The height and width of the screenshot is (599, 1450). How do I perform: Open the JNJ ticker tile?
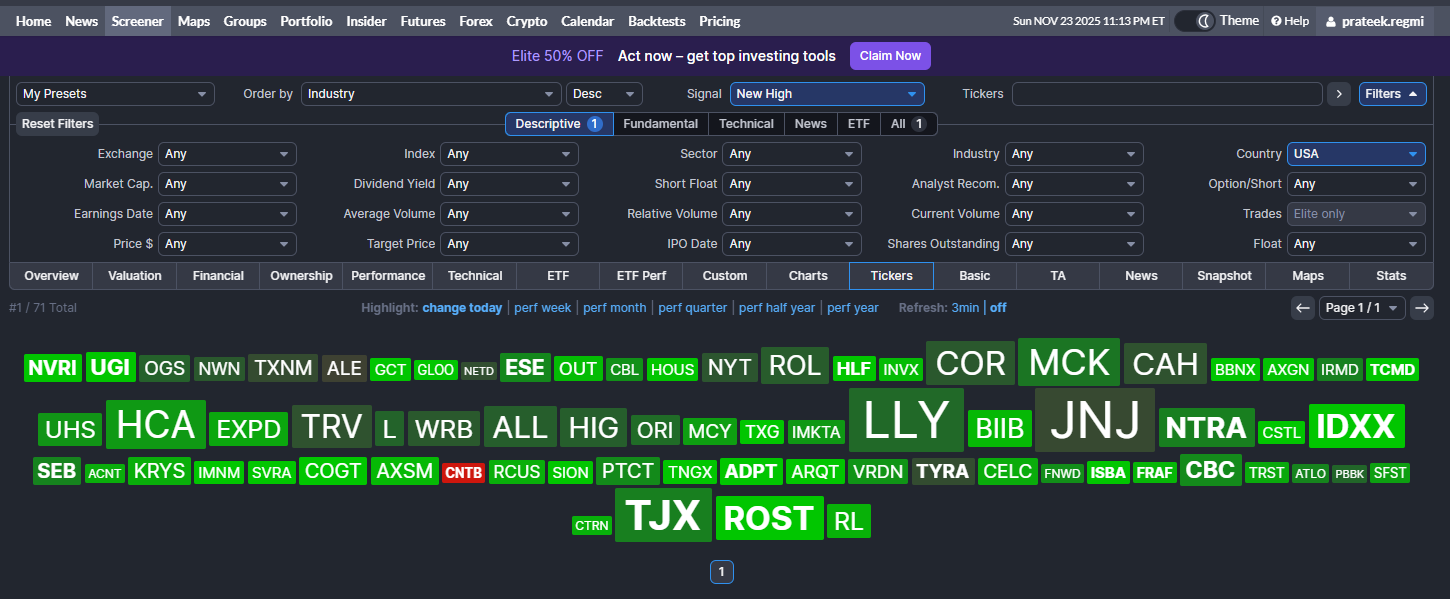tap(1095, 420)
